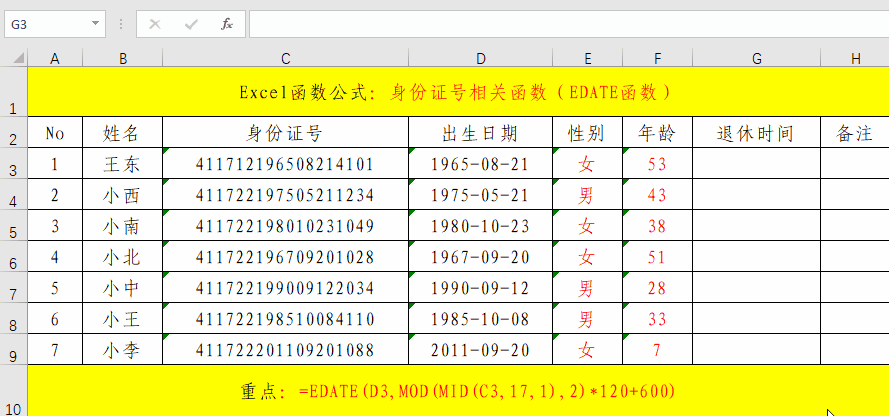889x416 pixels.
Task: Click the 姓名 header cell
Action: [x=122, y=133]
